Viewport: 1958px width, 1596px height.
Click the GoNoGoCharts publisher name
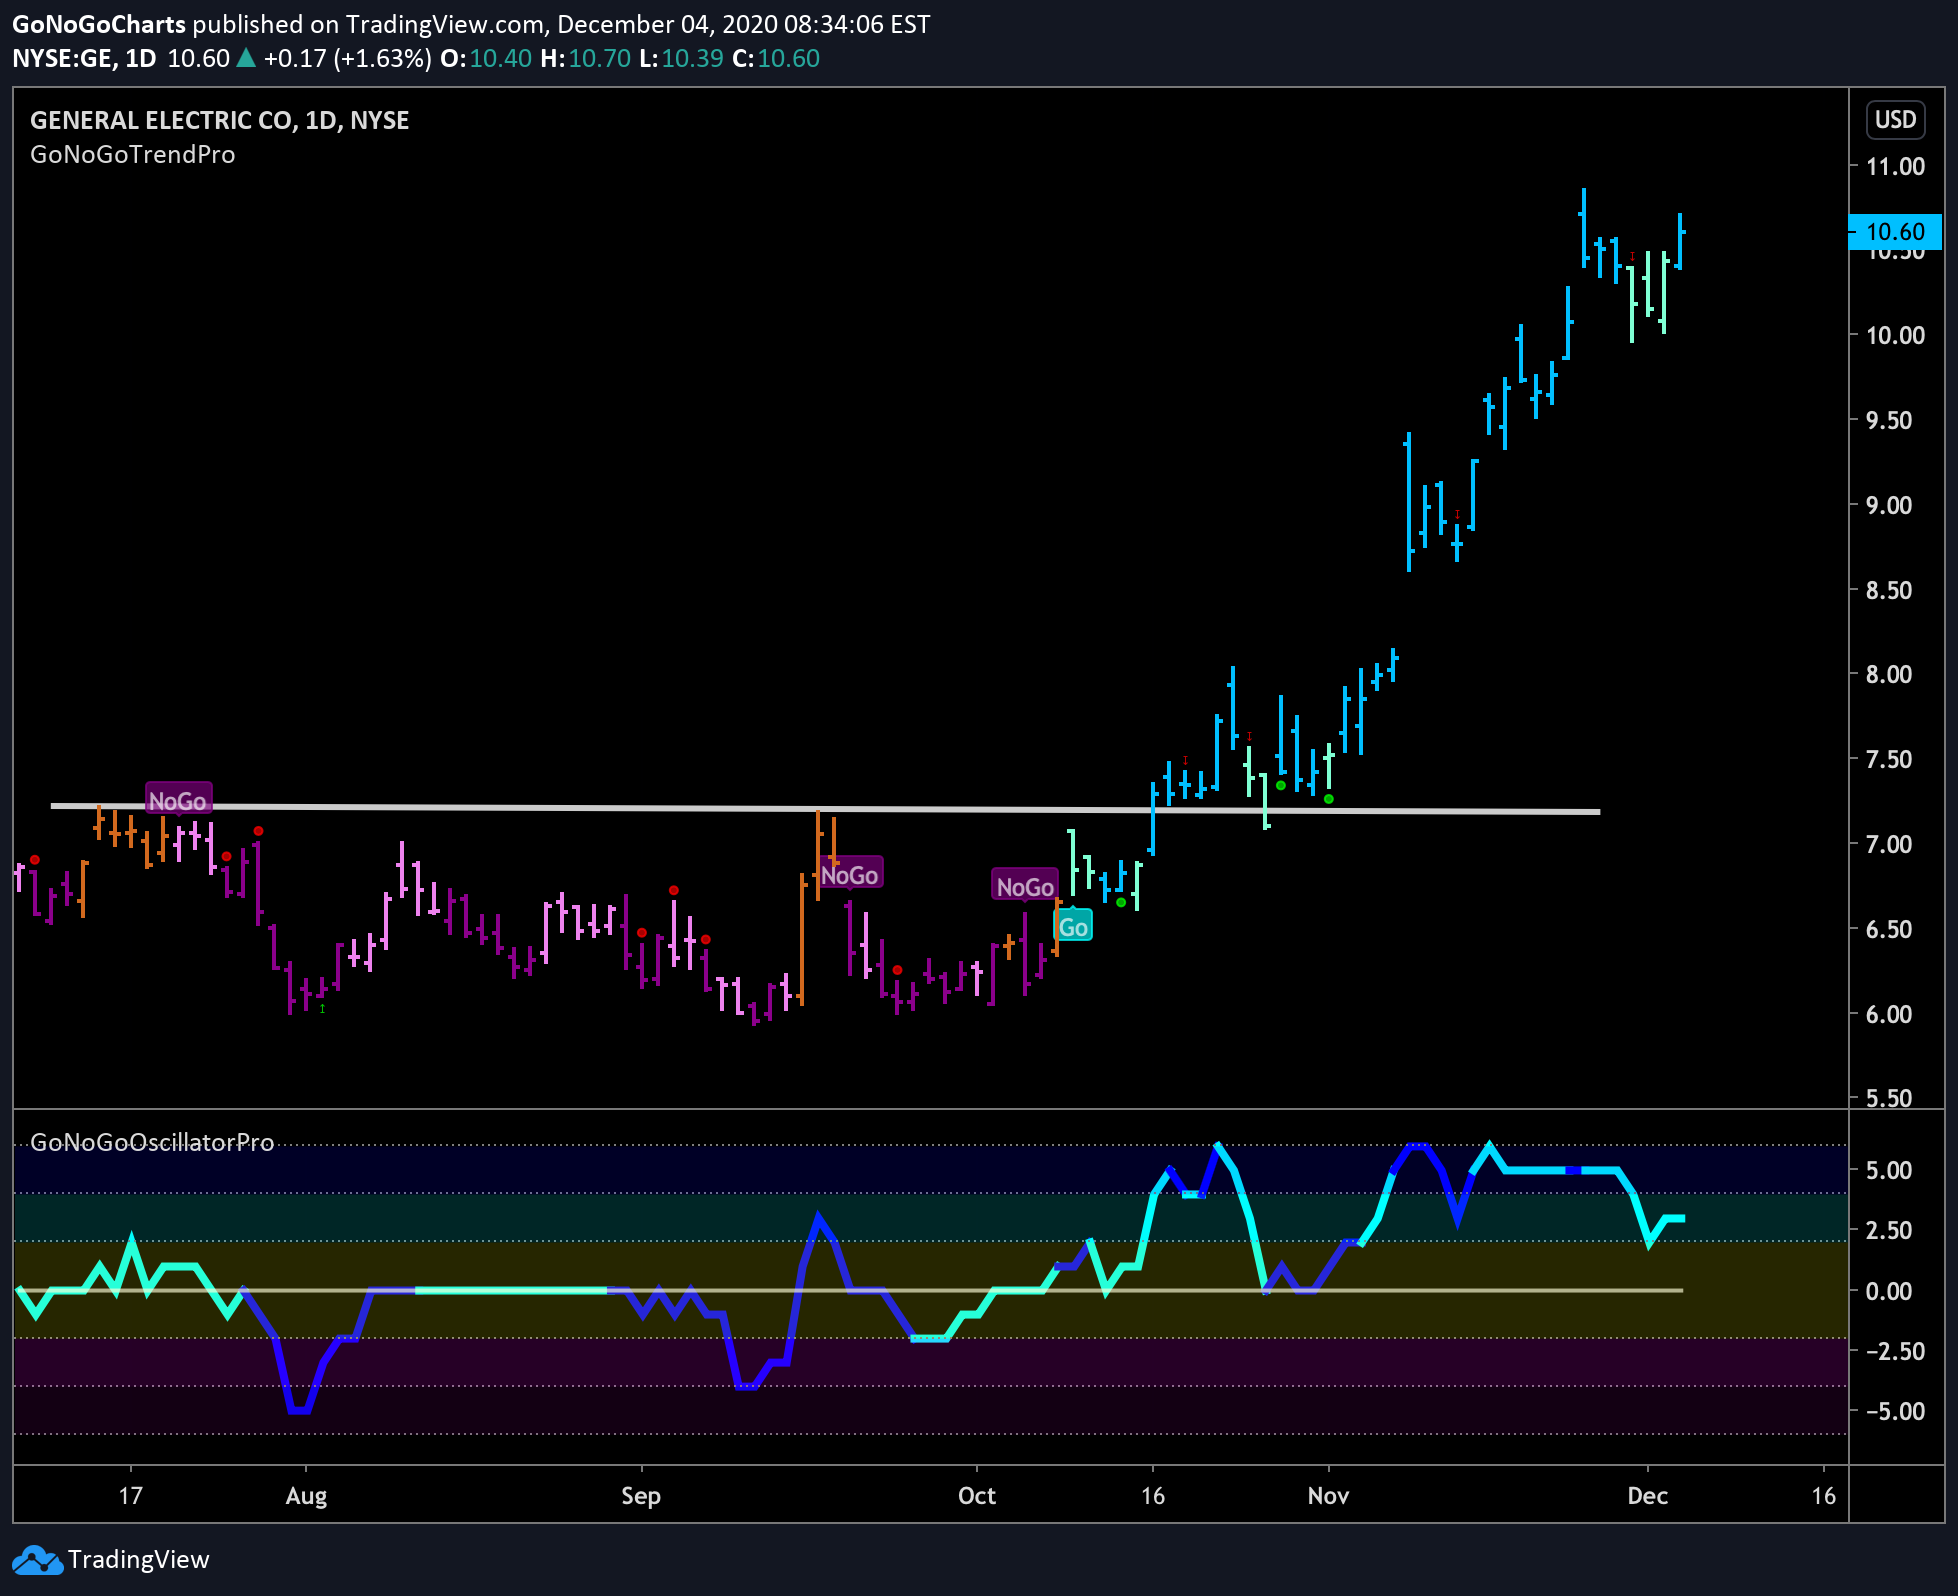pos(99,24)
